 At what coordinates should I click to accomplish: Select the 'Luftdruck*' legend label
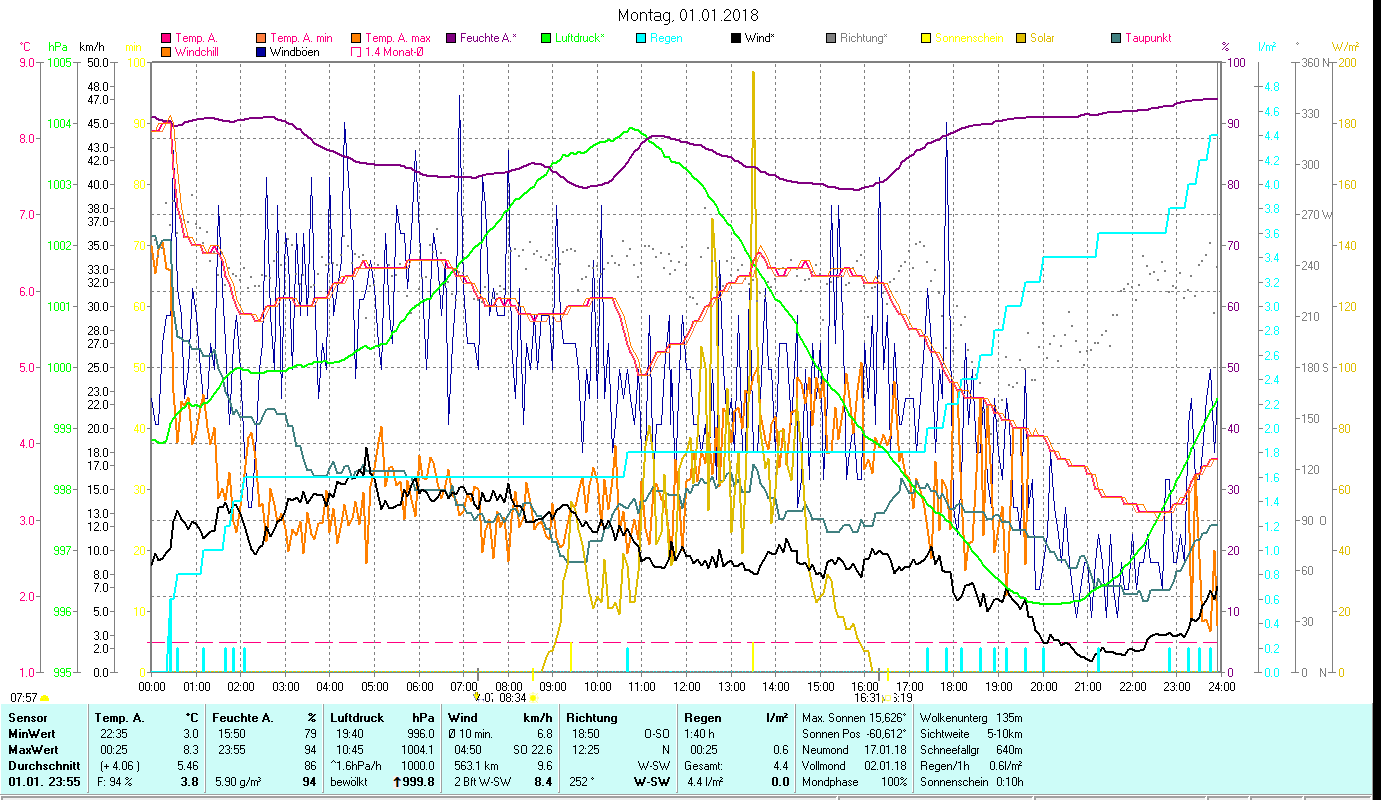579,38
